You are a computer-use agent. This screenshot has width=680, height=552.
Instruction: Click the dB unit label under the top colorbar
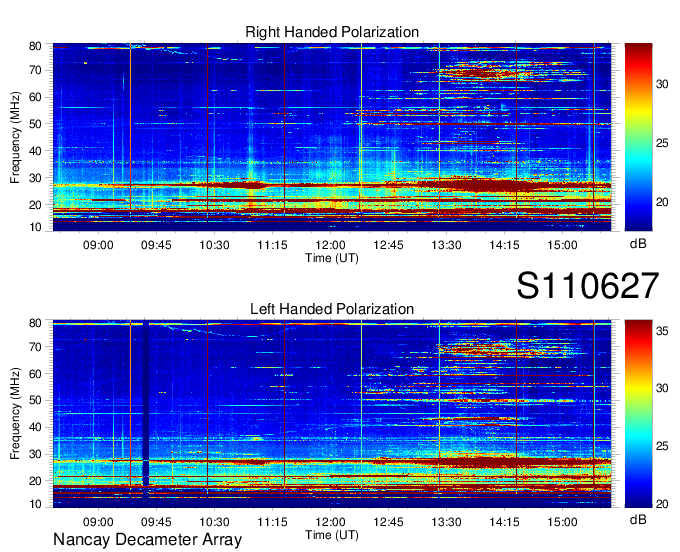(638, 244)
